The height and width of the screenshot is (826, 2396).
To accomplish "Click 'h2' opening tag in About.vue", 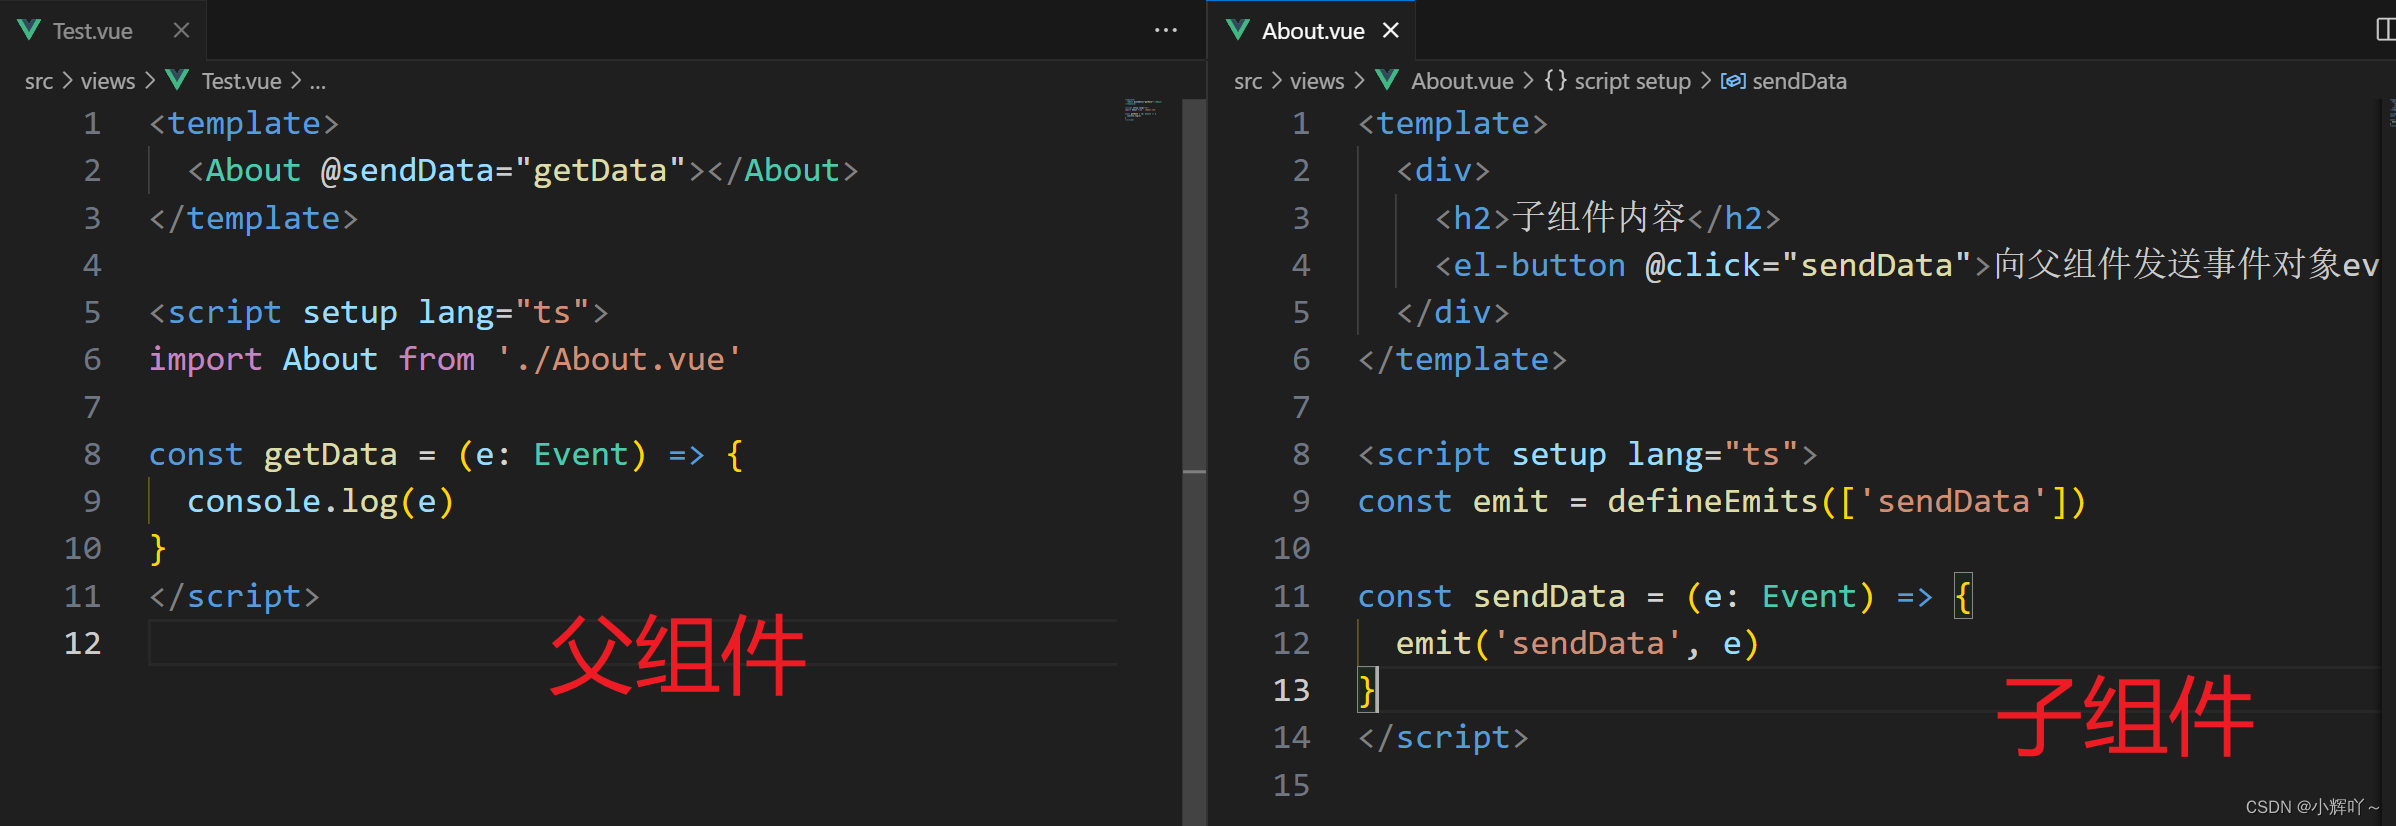I will point(1472,218).
